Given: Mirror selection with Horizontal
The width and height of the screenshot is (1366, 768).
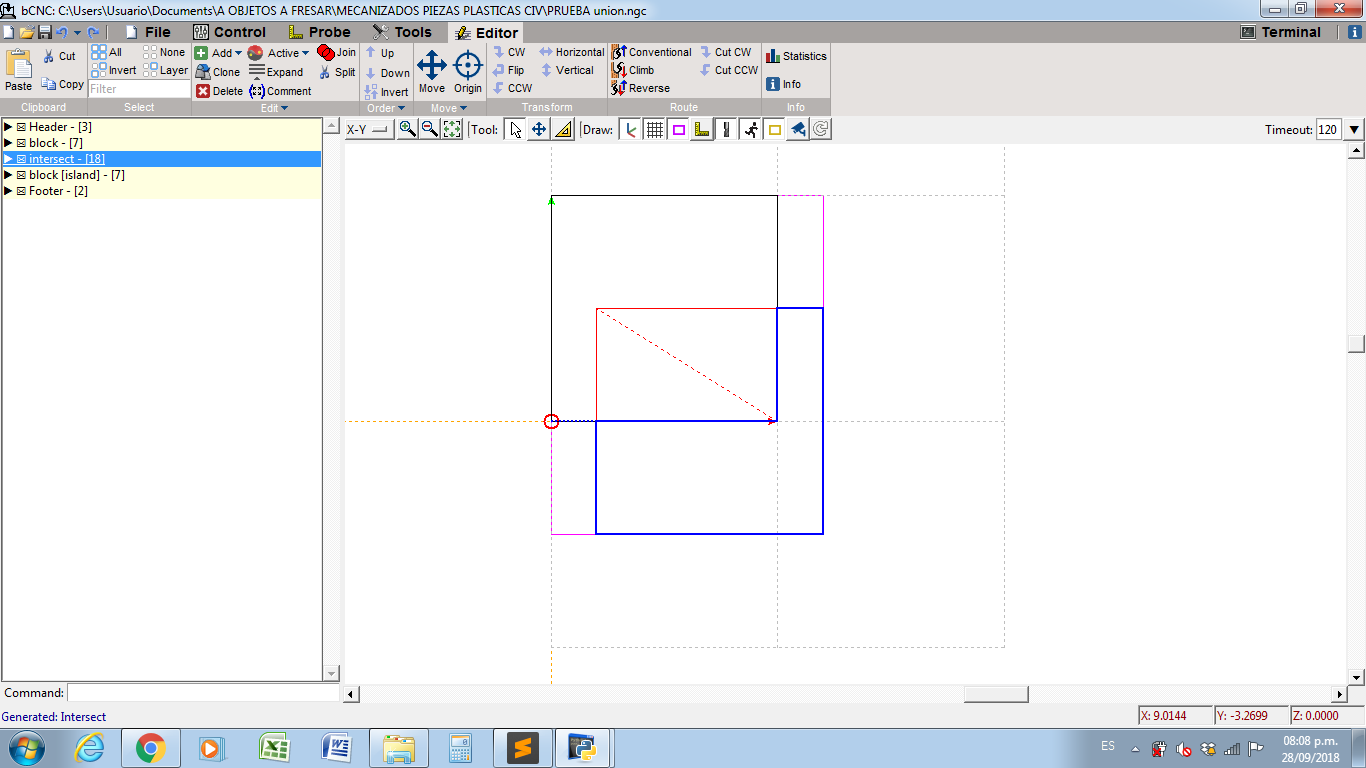Looking at the screenshot, I should point(571,52).
